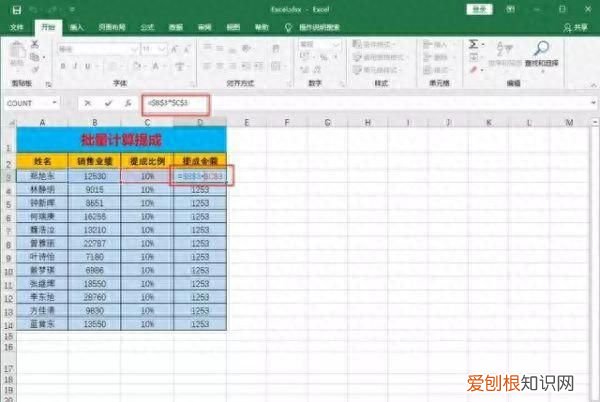
Task: Click Insert cells in the cells group
Action: coord(436,44)
